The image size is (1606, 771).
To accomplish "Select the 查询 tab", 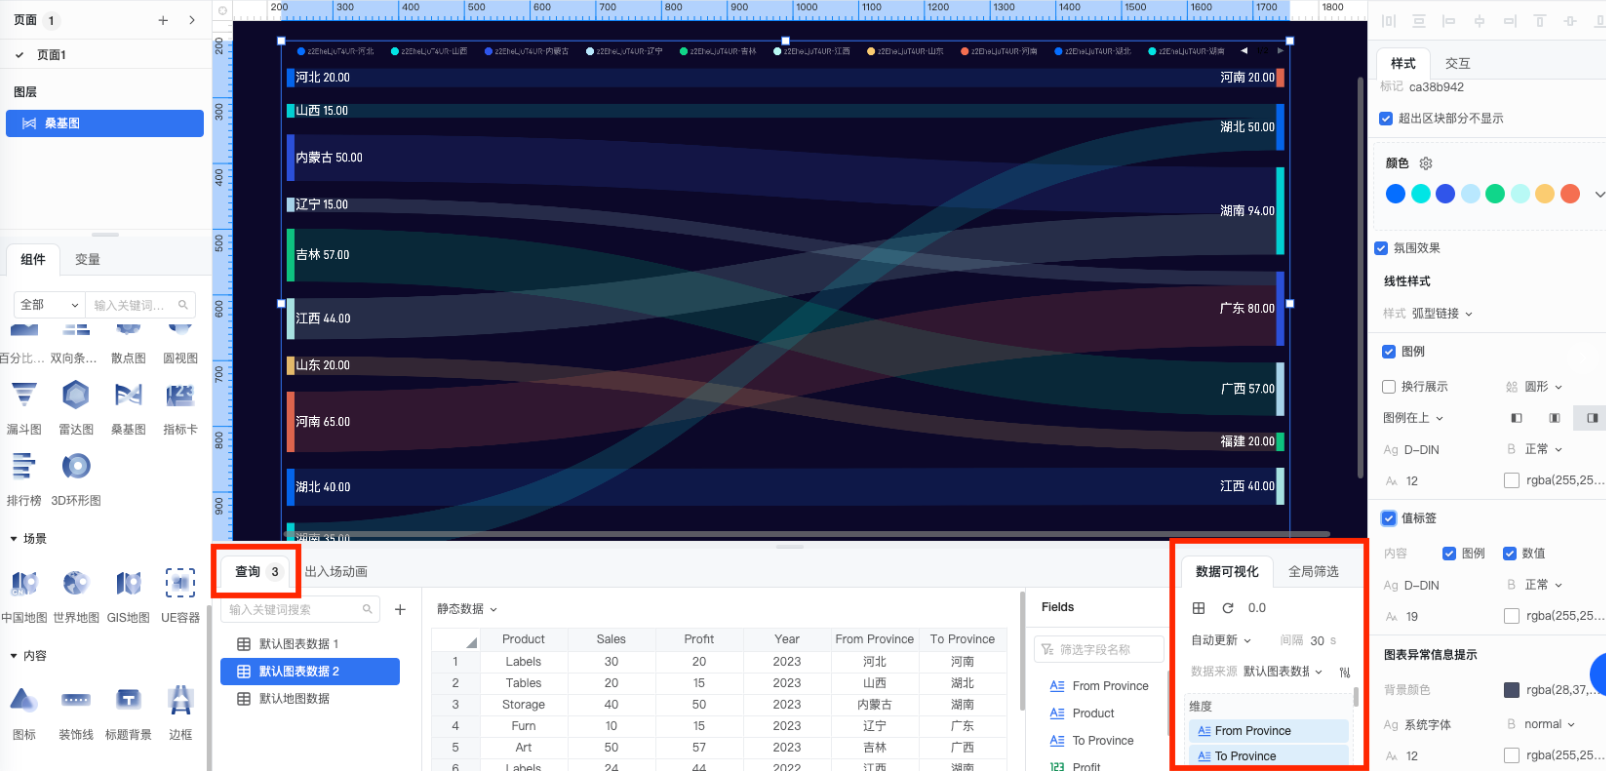I will pos(257,572).
